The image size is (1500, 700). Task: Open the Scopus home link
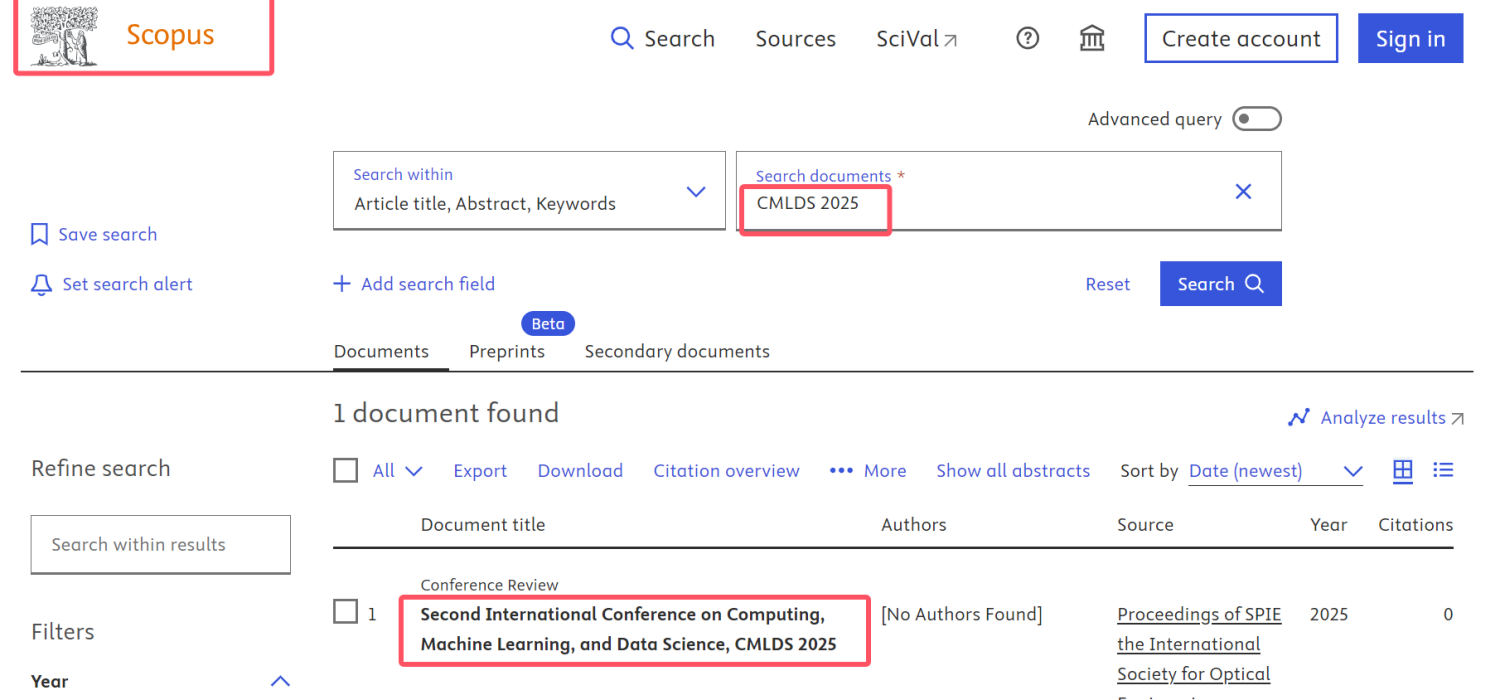(170, 35)
